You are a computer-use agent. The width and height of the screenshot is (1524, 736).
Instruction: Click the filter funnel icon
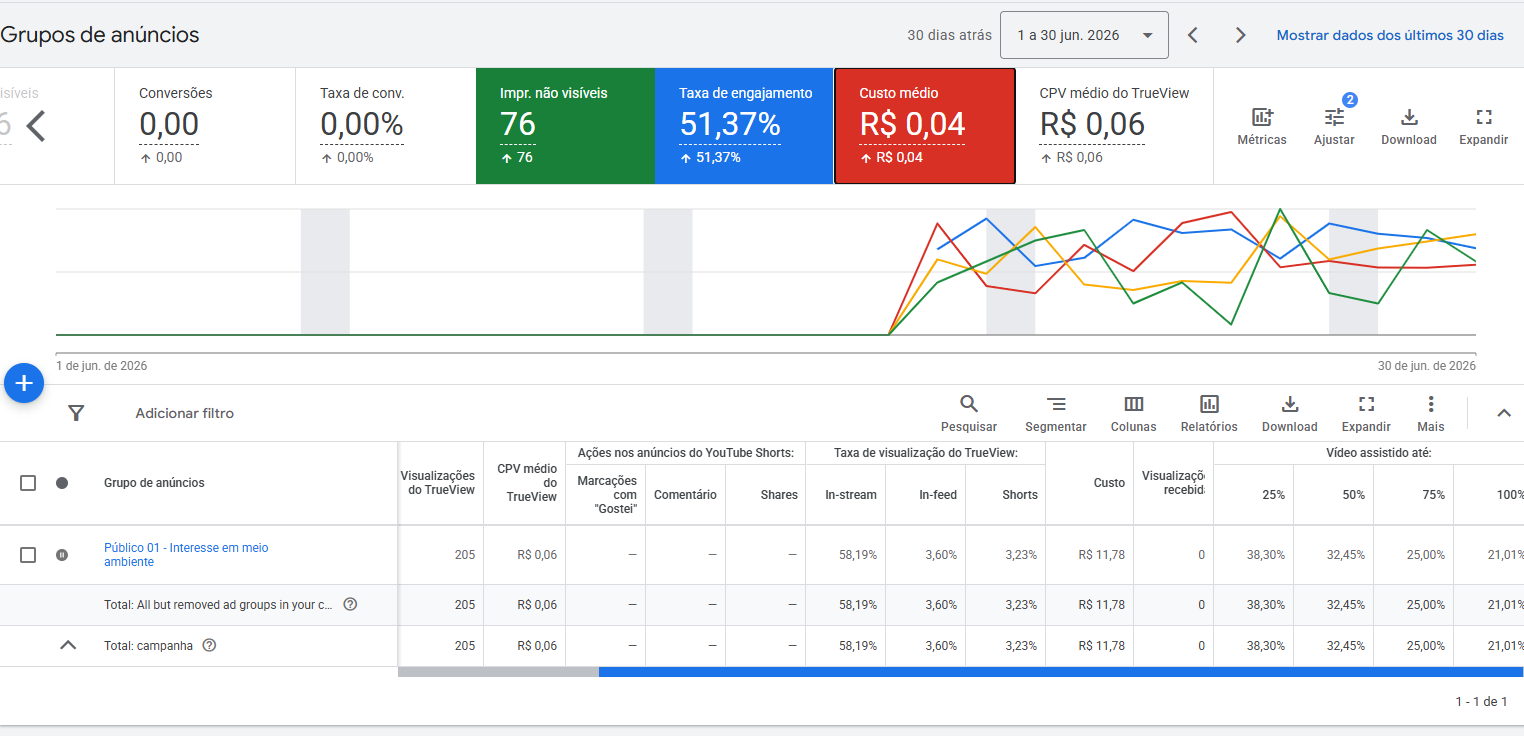pos(76,413)
